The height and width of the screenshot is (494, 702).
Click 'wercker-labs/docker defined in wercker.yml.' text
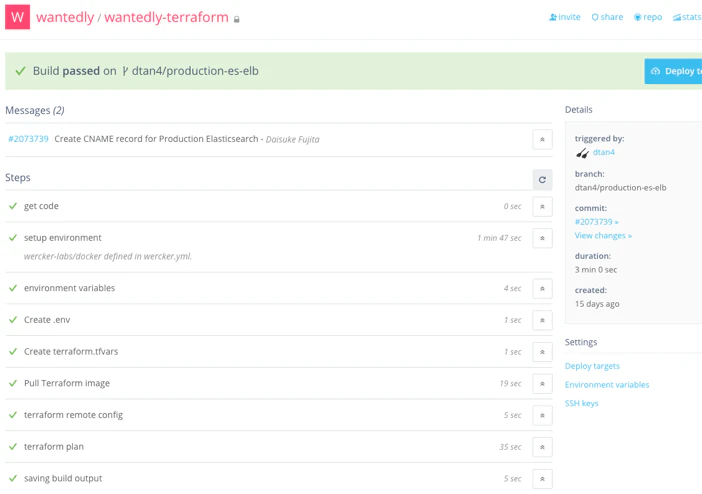click(x=108, y=256)
